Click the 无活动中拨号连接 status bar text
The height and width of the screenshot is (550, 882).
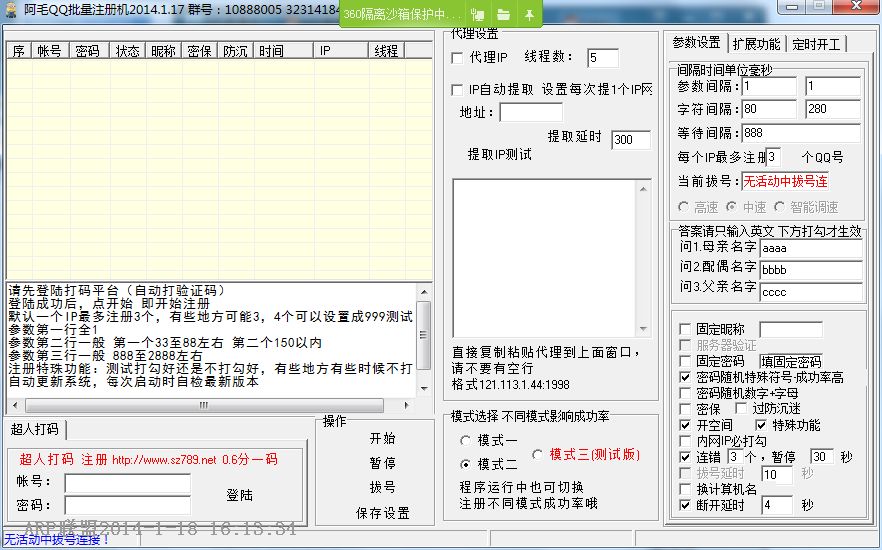pyautogui.click(x=57, y=540)
